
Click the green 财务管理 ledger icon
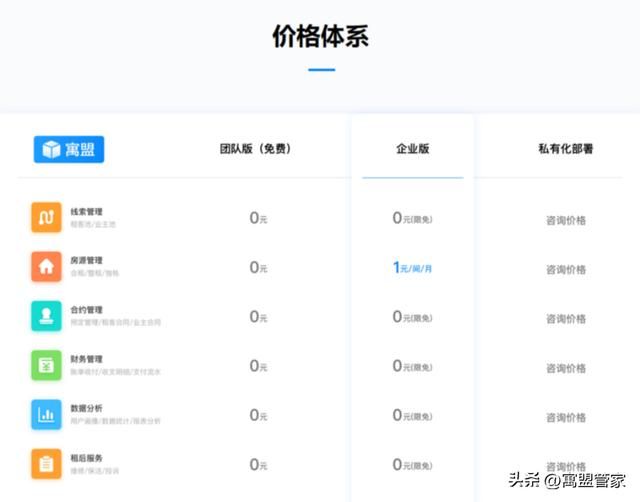47,365
